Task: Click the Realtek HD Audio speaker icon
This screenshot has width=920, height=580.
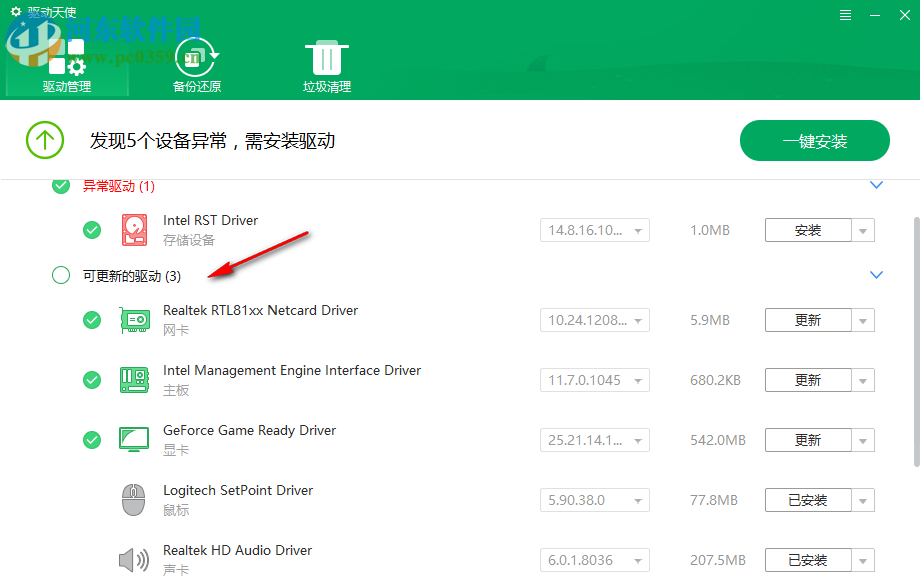Action: click(x=134, y=559)
